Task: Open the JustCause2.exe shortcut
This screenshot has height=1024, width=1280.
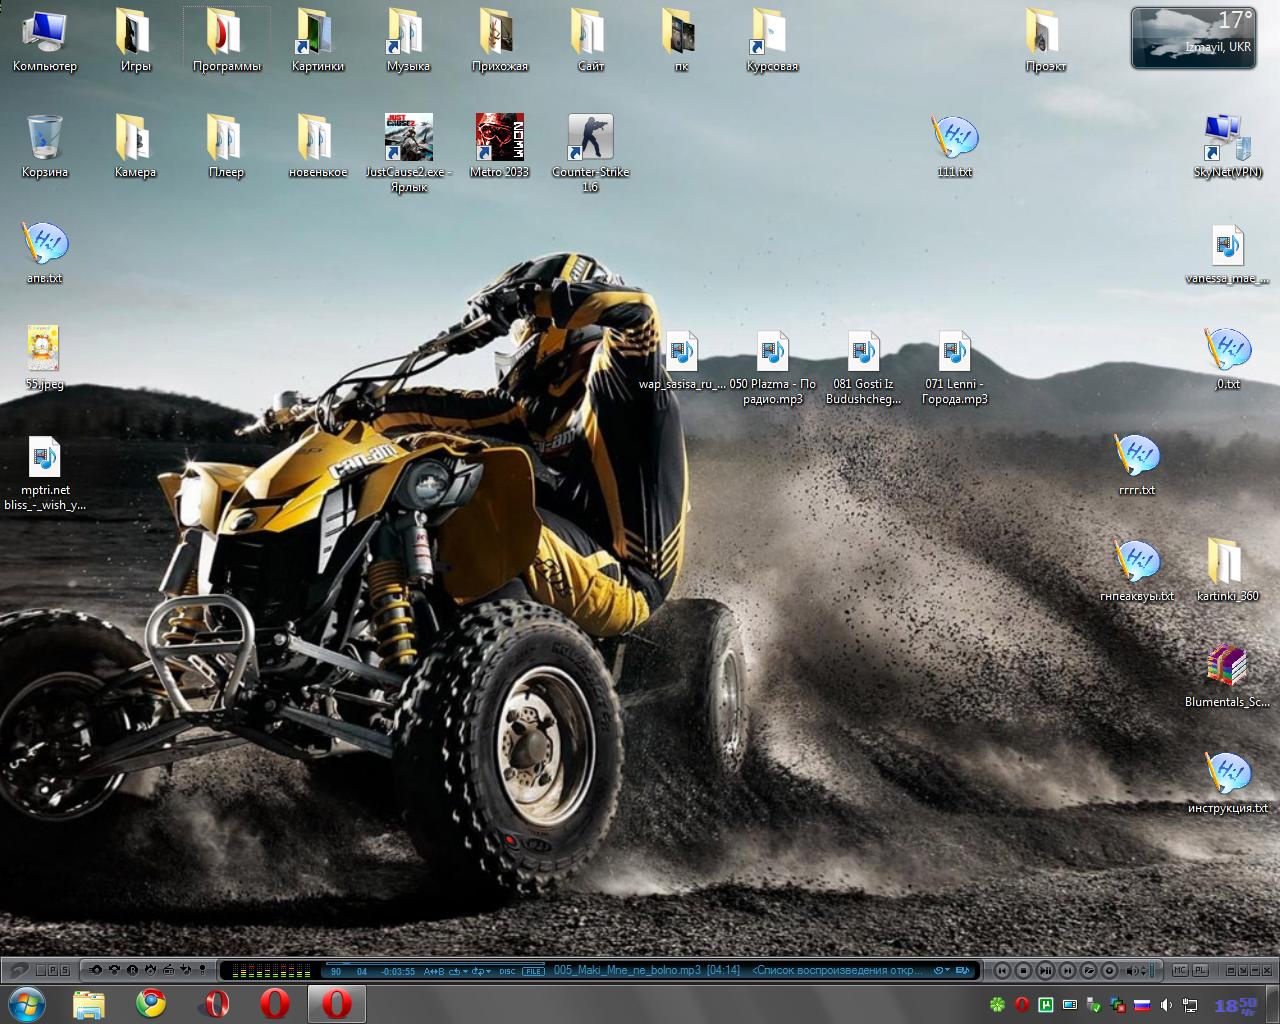Action: point(408,137)
